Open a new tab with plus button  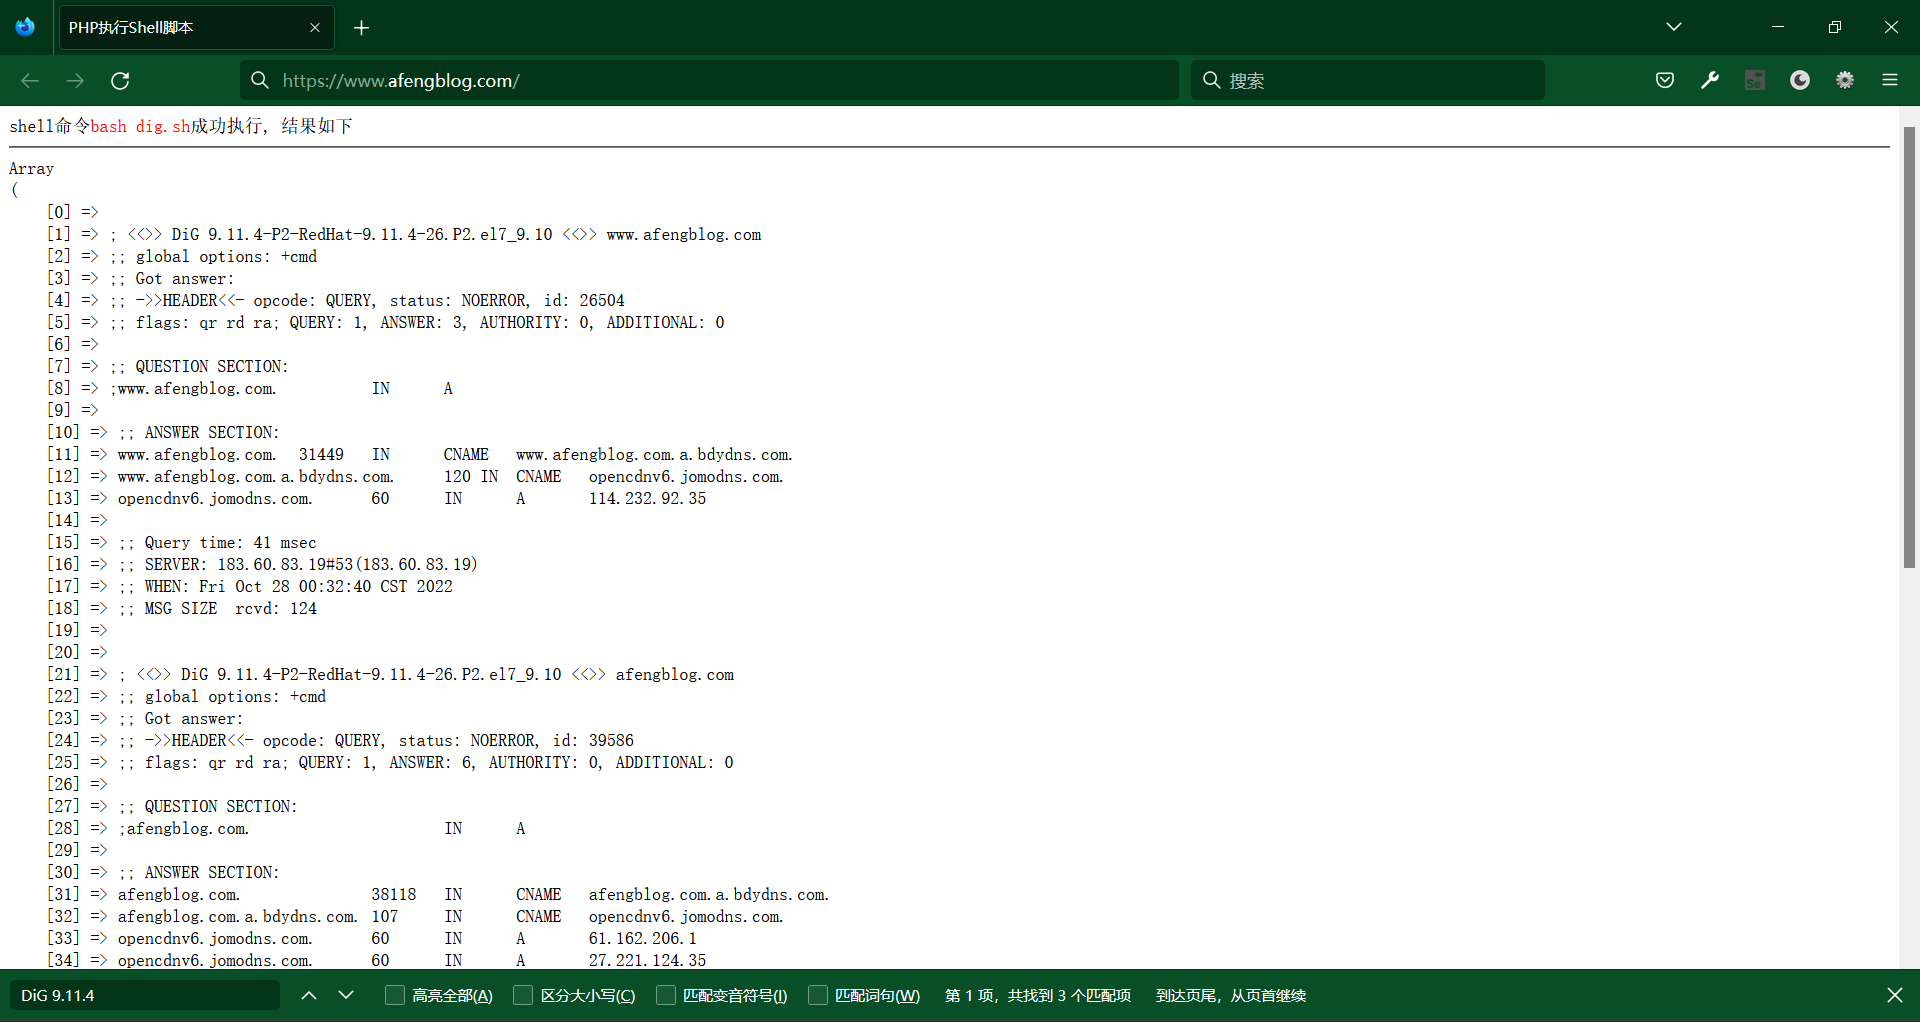tap(361, 27)
